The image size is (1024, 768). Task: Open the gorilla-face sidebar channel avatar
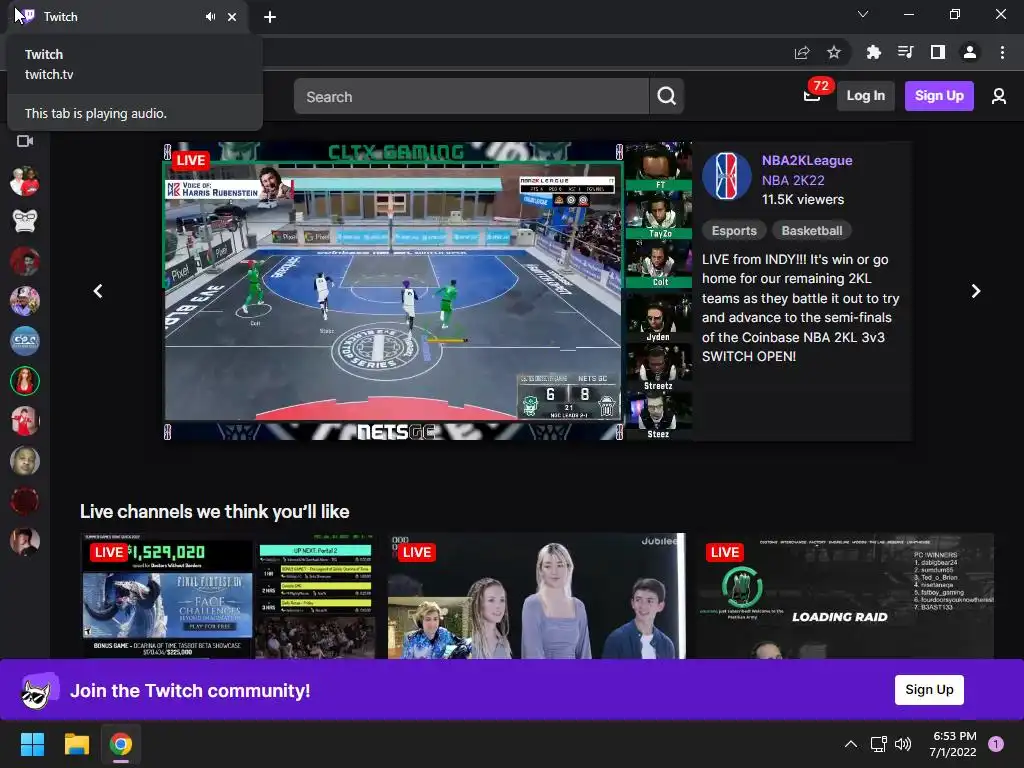[25, 221]
